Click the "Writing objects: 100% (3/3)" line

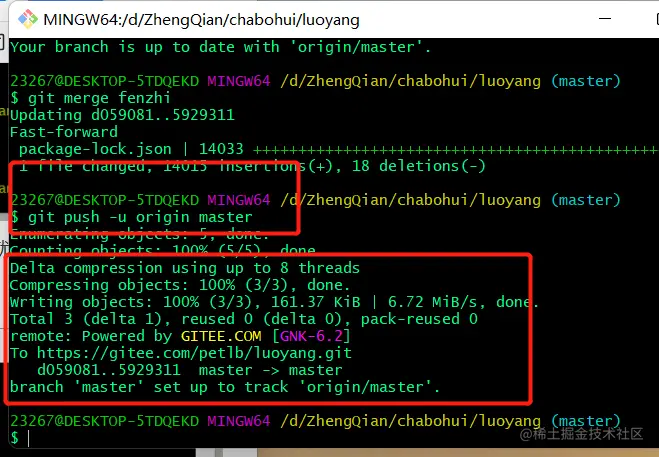pyautogui.click(x=274, y=302)
